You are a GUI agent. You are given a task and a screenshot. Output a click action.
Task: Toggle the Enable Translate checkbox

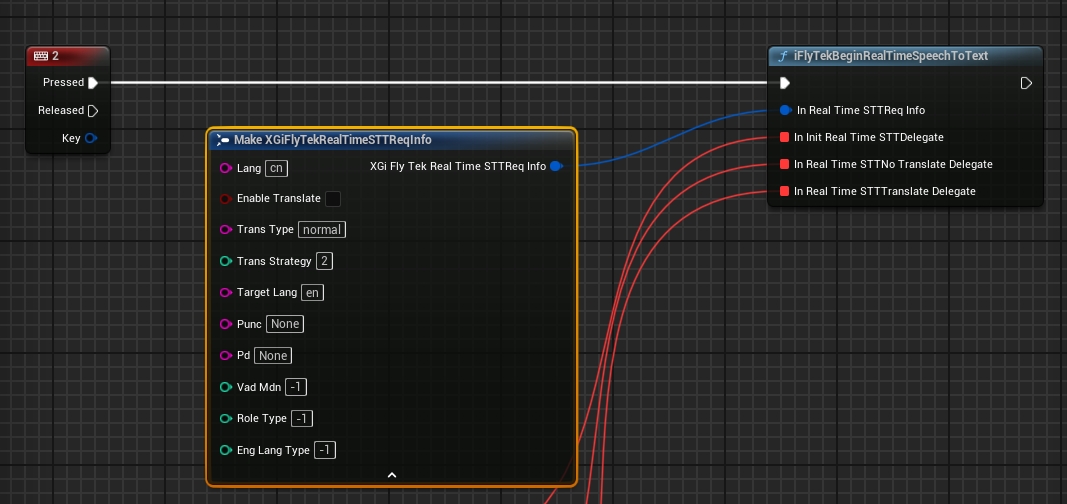pos(333,199)
